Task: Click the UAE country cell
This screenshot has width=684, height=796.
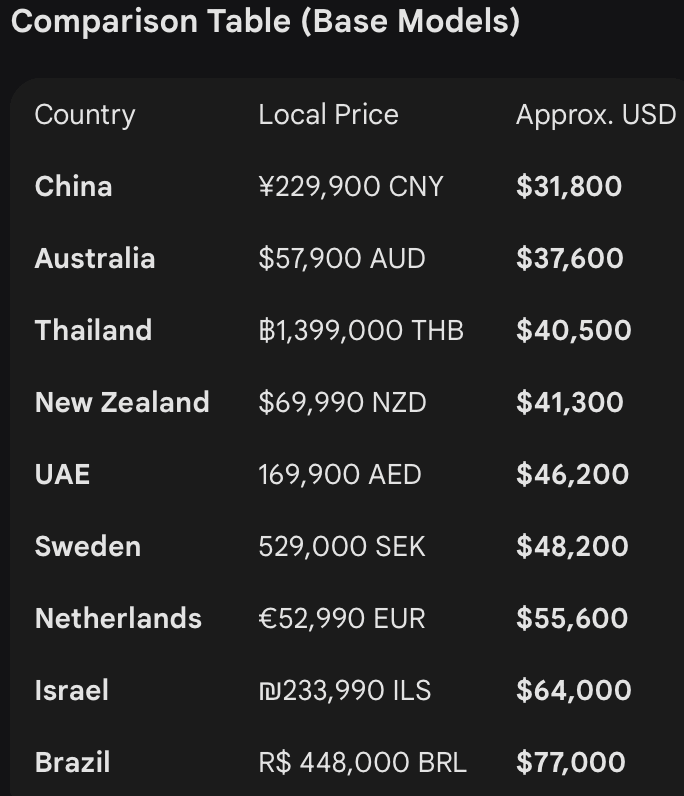Action: (x=62, y=475)
